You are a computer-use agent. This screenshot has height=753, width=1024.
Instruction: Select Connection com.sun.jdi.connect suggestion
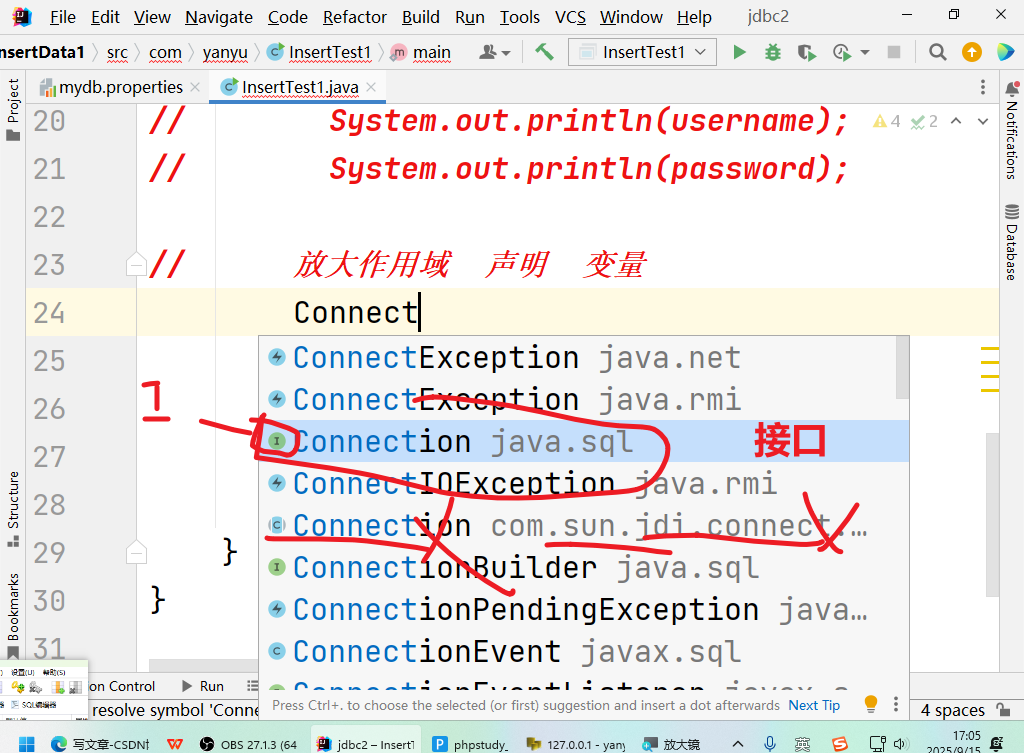click(584, 526)
